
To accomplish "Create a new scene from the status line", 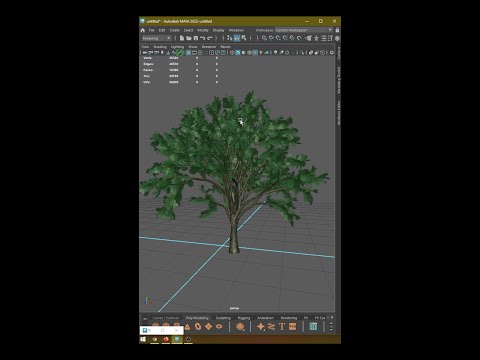I will pos(182,38).
